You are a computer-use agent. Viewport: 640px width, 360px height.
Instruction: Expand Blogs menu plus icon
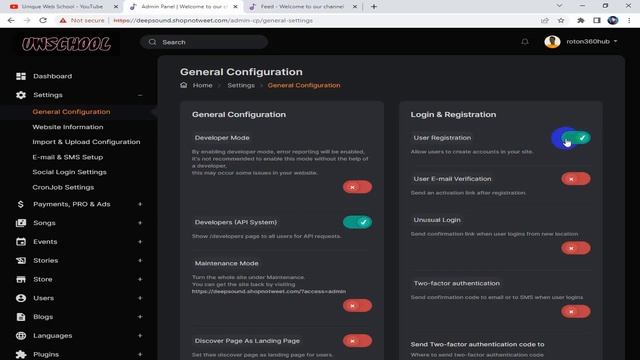[140, 317]
